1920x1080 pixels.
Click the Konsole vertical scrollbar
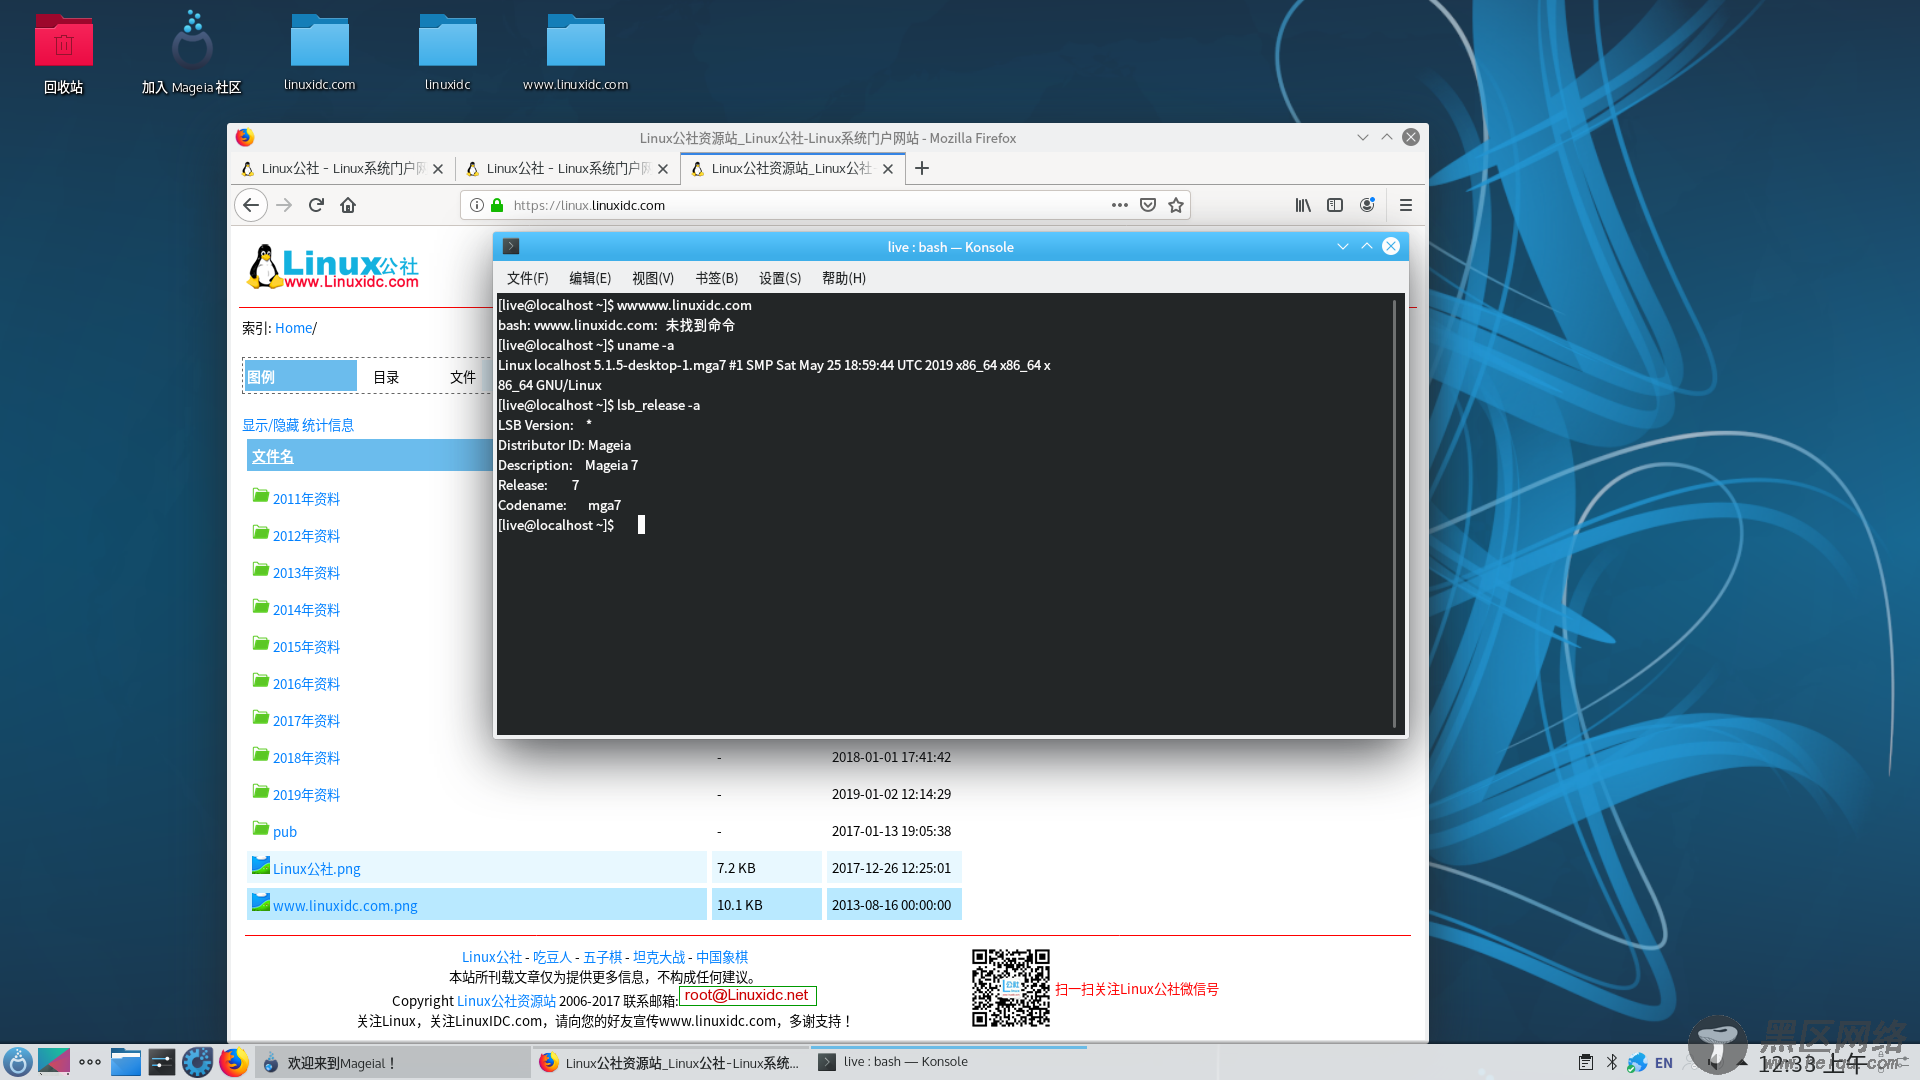click(x=1394, y=513)
